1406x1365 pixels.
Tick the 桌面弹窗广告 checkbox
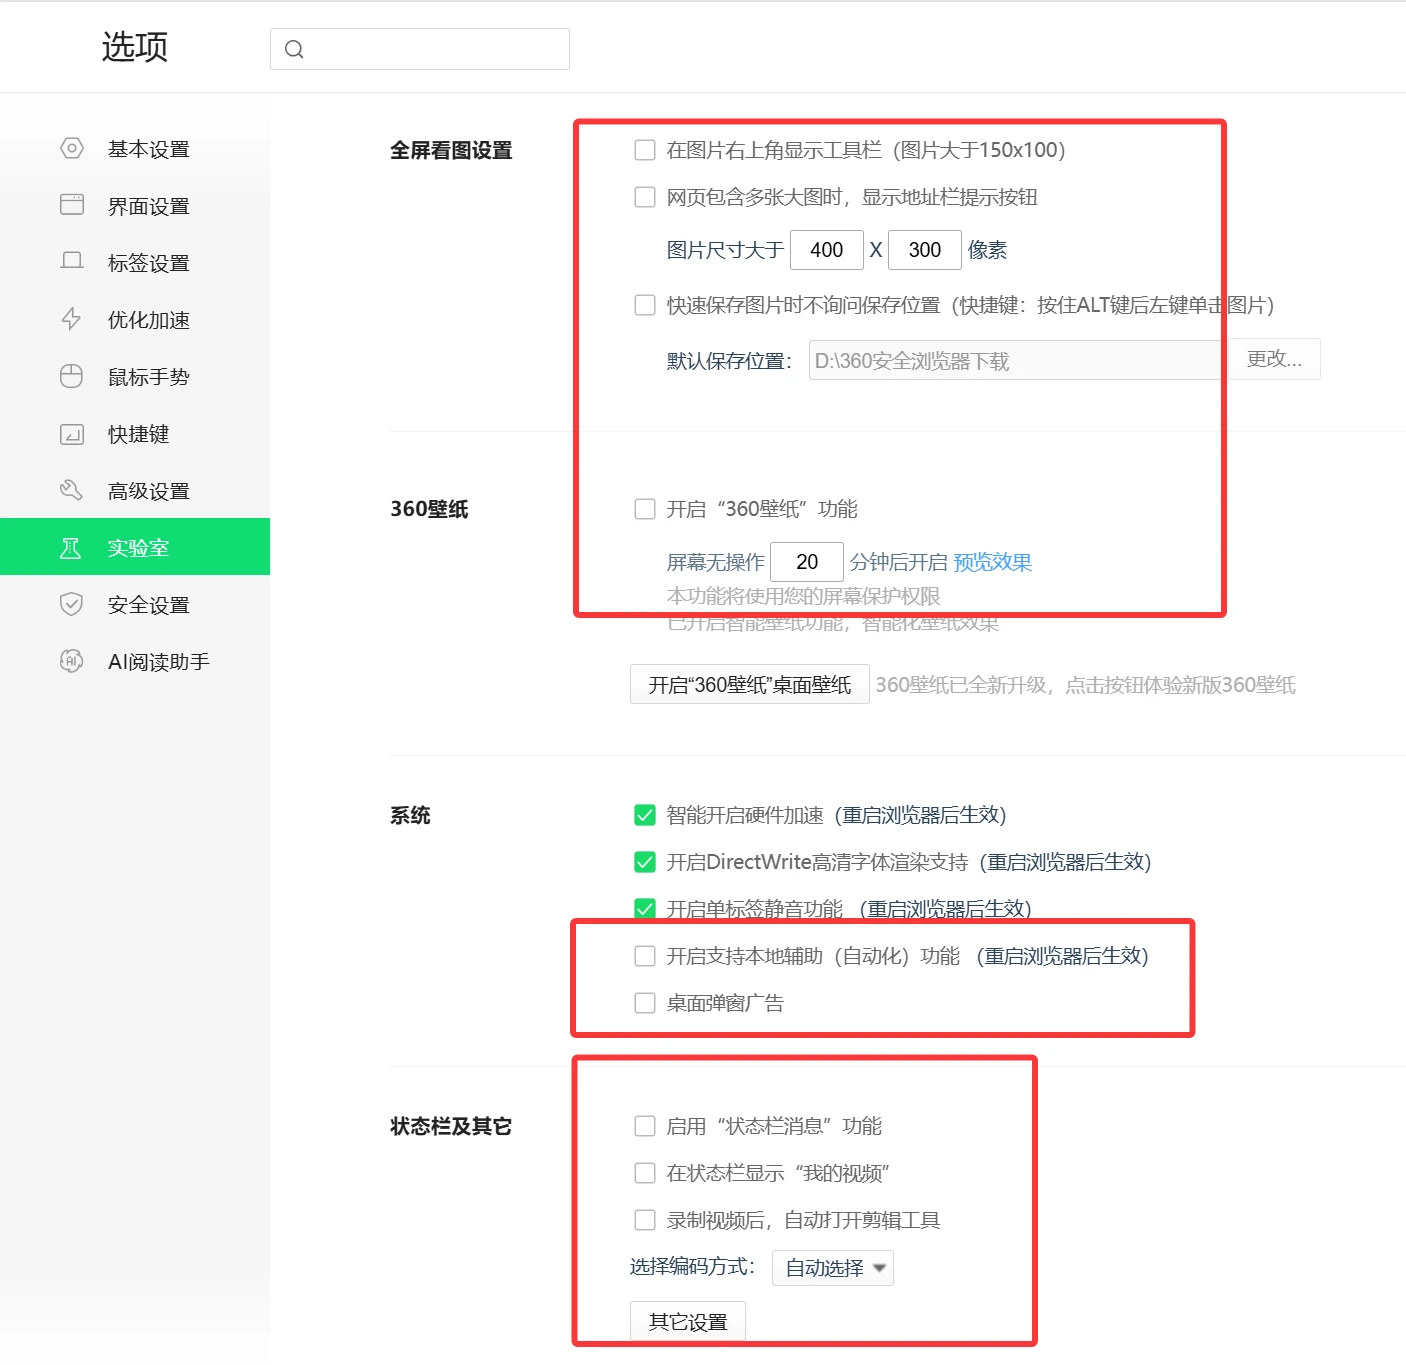pos(645,1003)
